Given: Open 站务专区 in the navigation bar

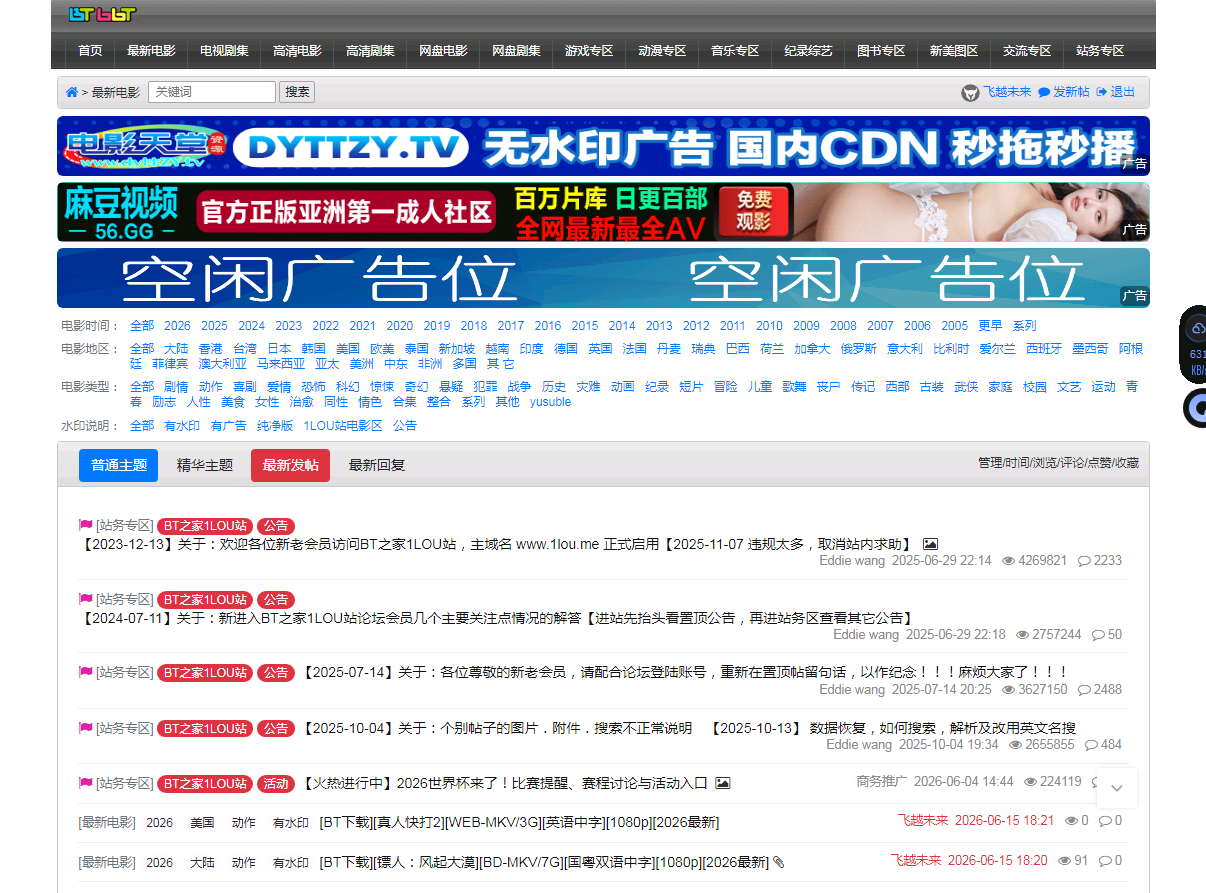Looking at the screenshot, I should [x=1100, y=51].
